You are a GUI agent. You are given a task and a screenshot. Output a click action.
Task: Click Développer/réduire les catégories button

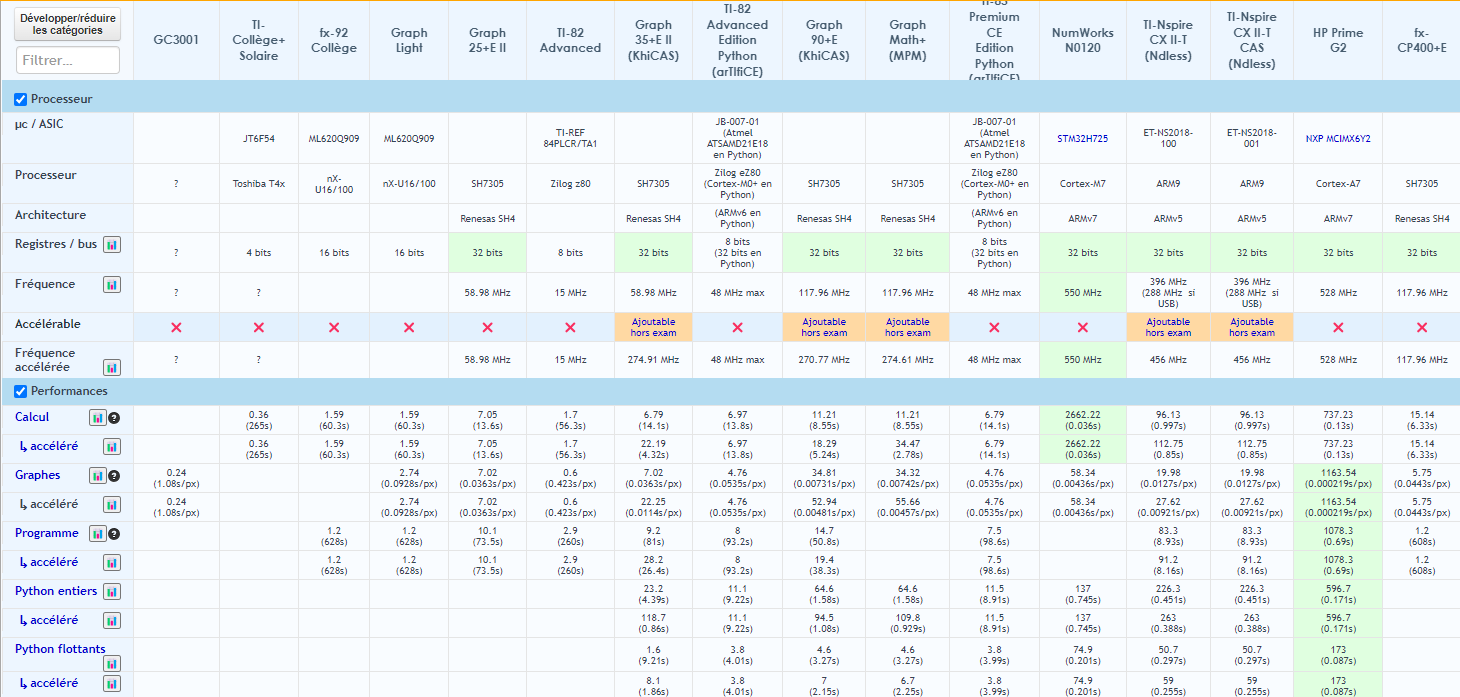(68, 24)
